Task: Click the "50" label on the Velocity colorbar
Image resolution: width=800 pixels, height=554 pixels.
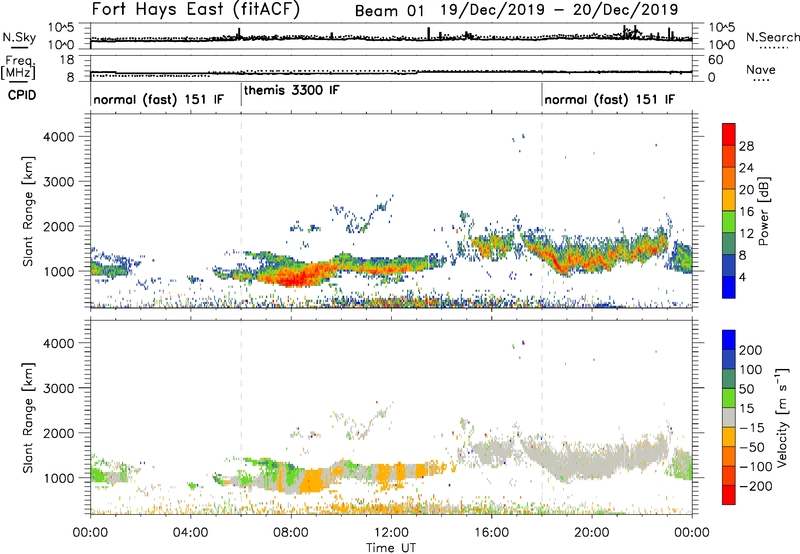Action: coord(746,389)
